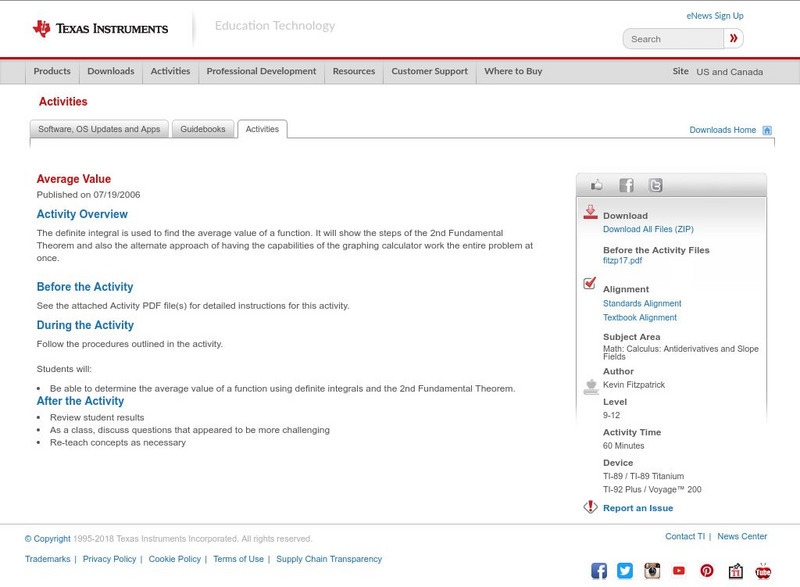Open Professional Development menu
The image size is (800, 587).
coord(261,71)
